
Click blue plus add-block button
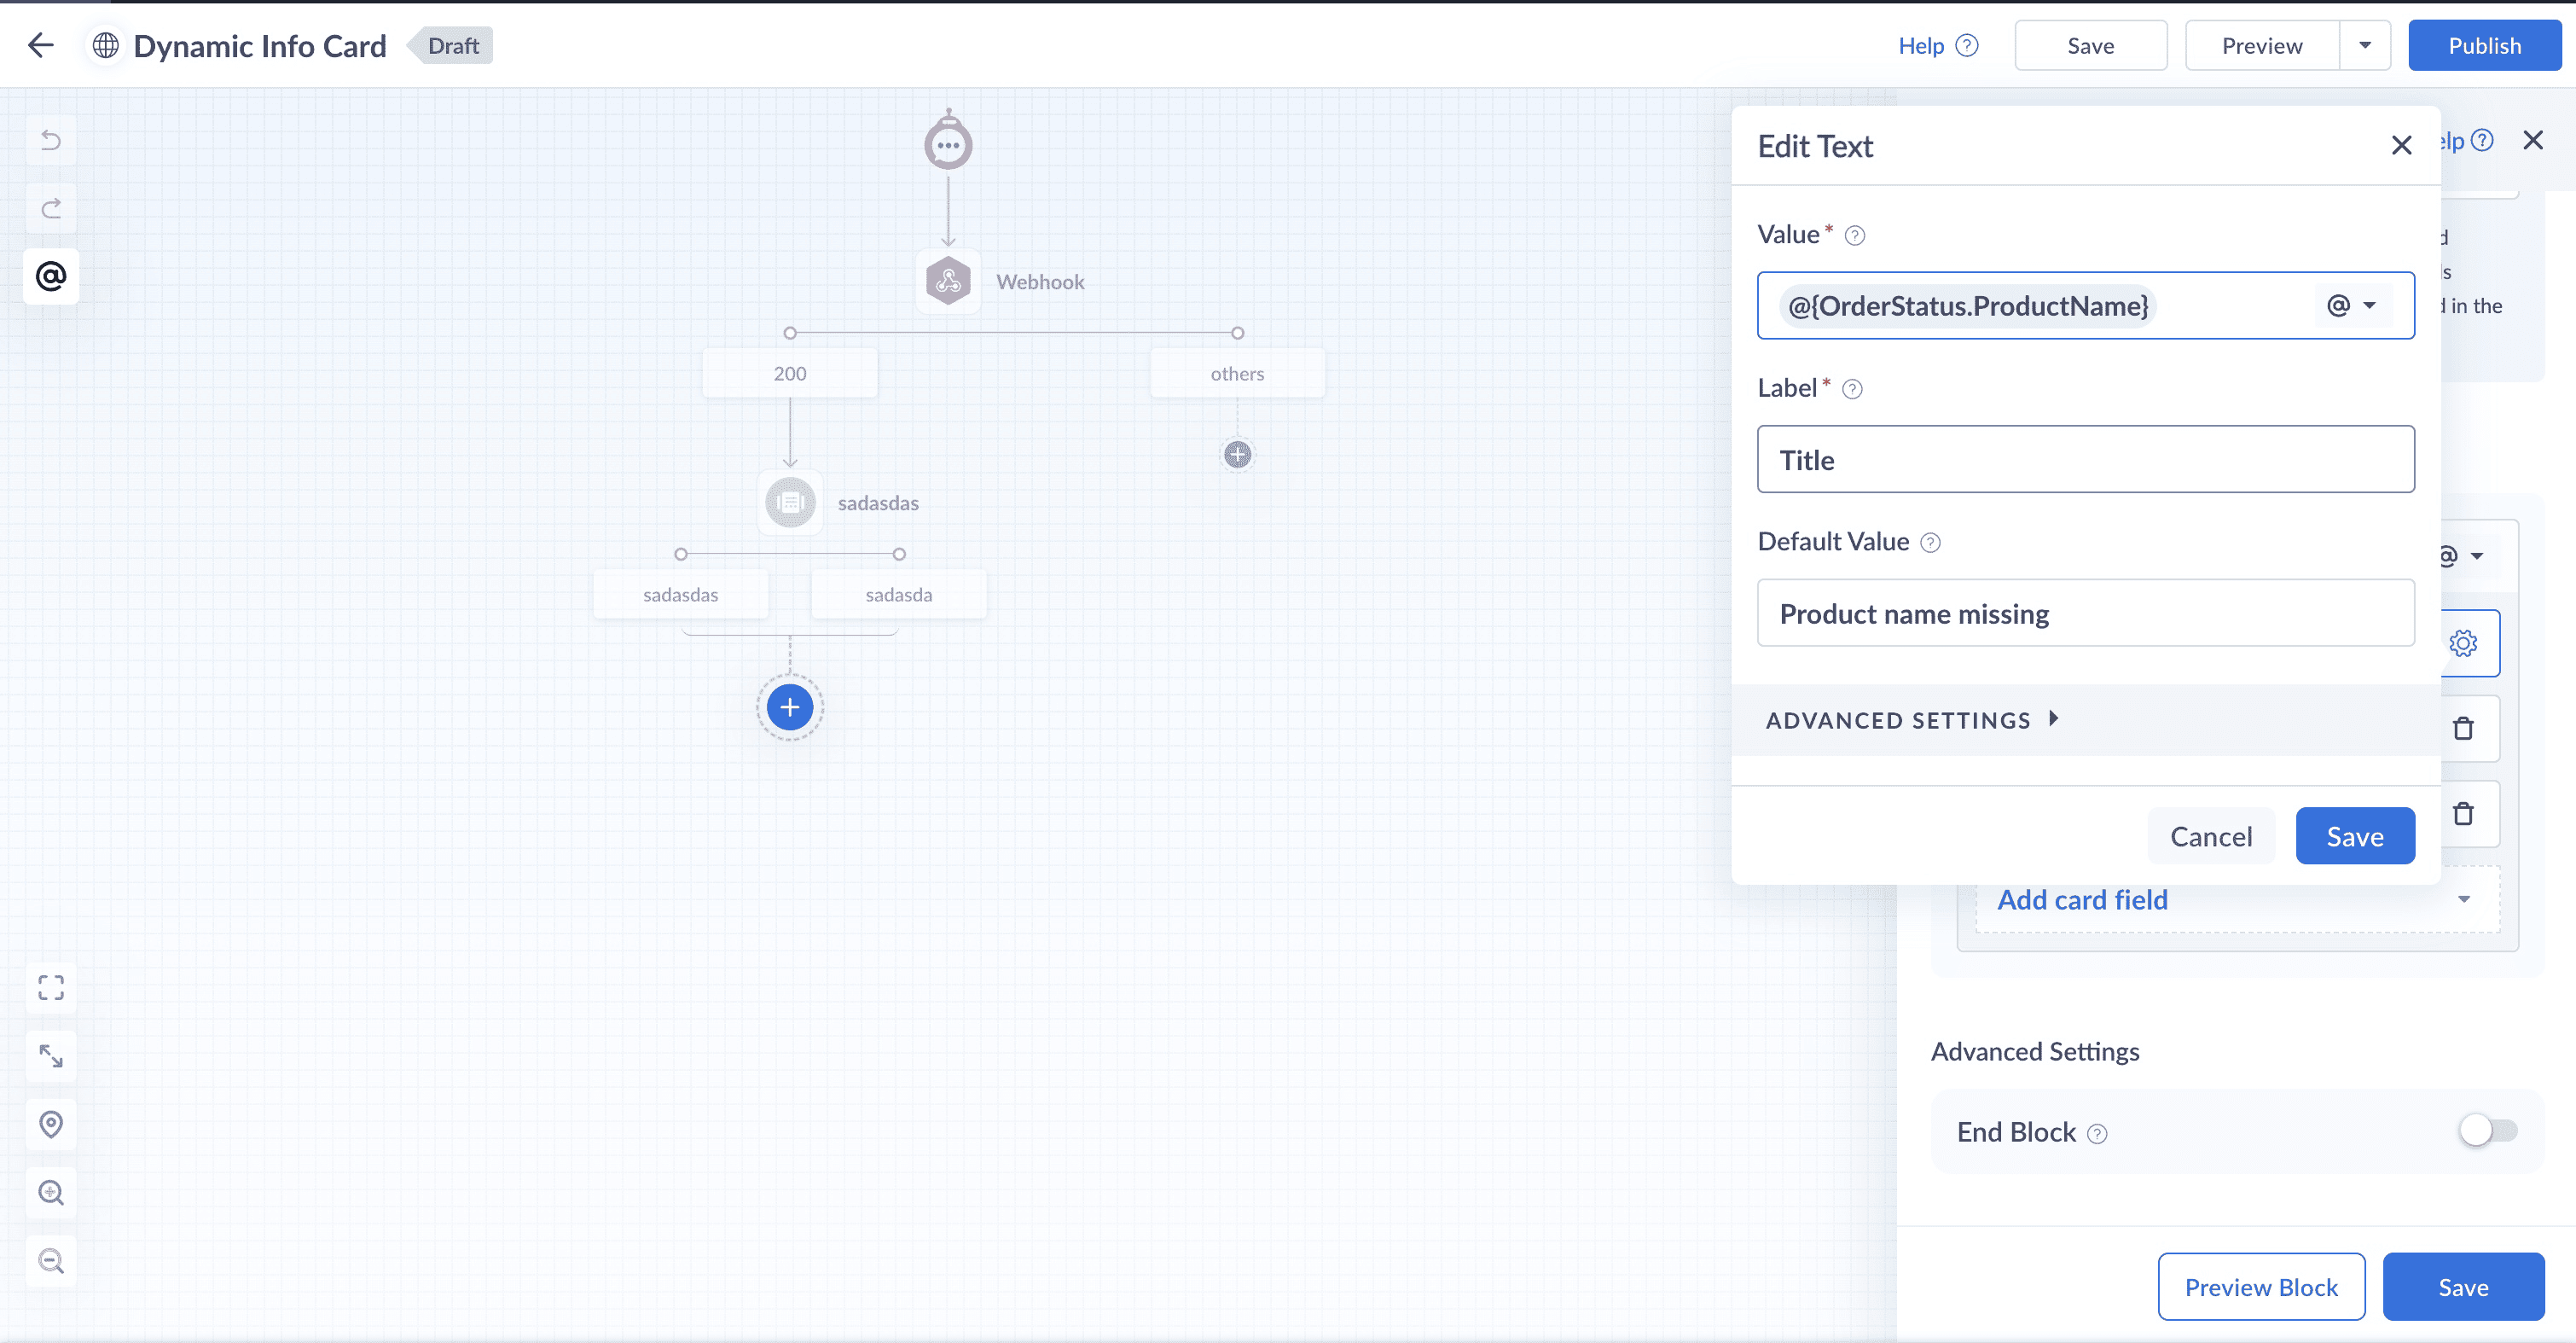point(789,707)
